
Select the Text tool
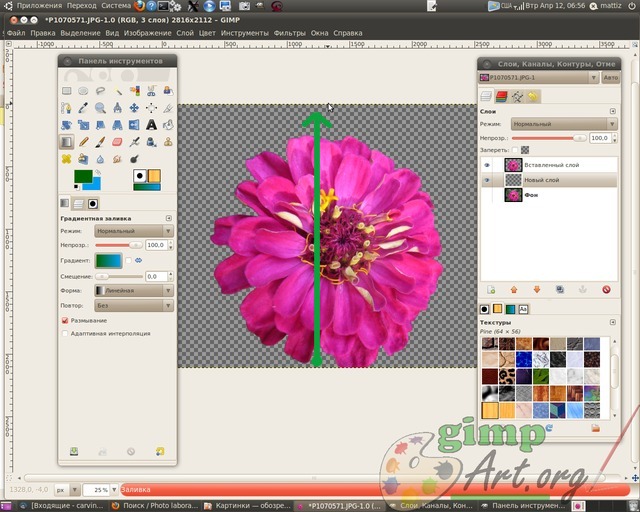151,125
